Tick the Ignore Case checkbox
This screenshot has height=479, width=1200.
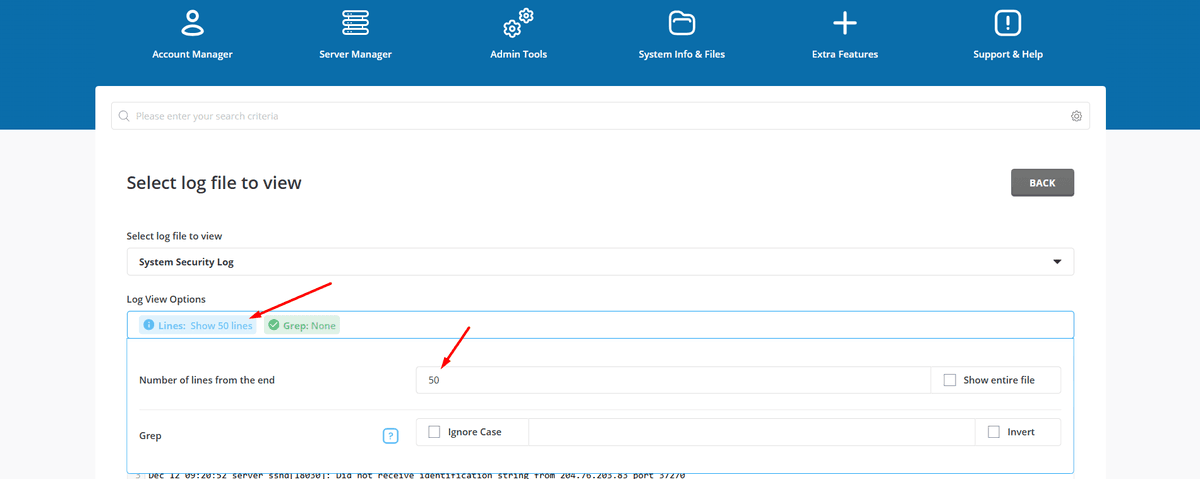click(434, 432)
